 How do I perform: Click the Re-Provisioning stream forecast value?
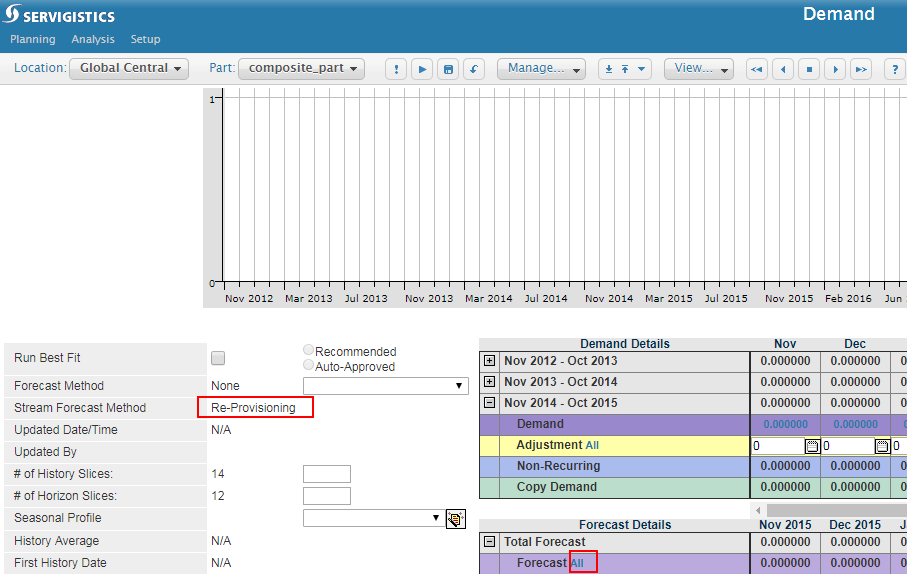click(x=253, y=408)
